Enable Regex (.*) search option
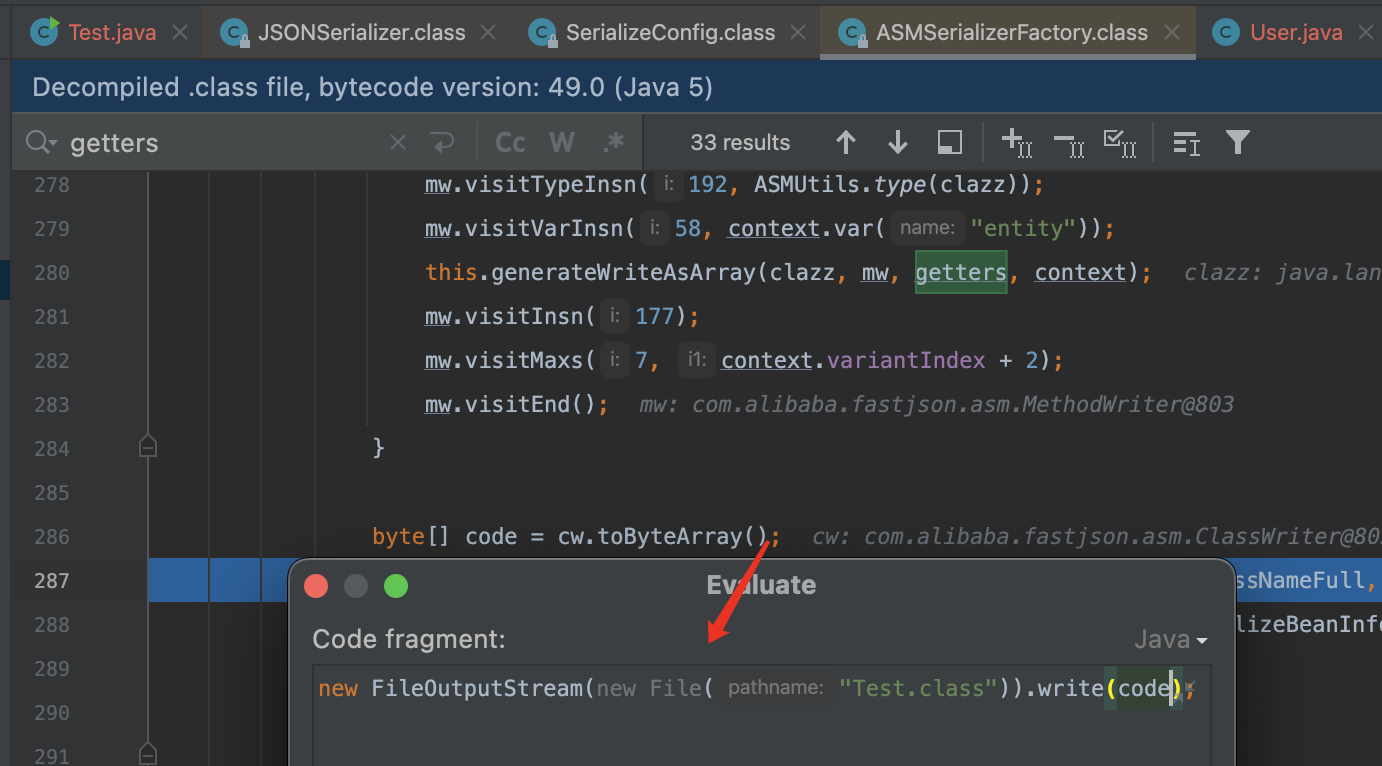1382x766 pixels. point(613,143)
